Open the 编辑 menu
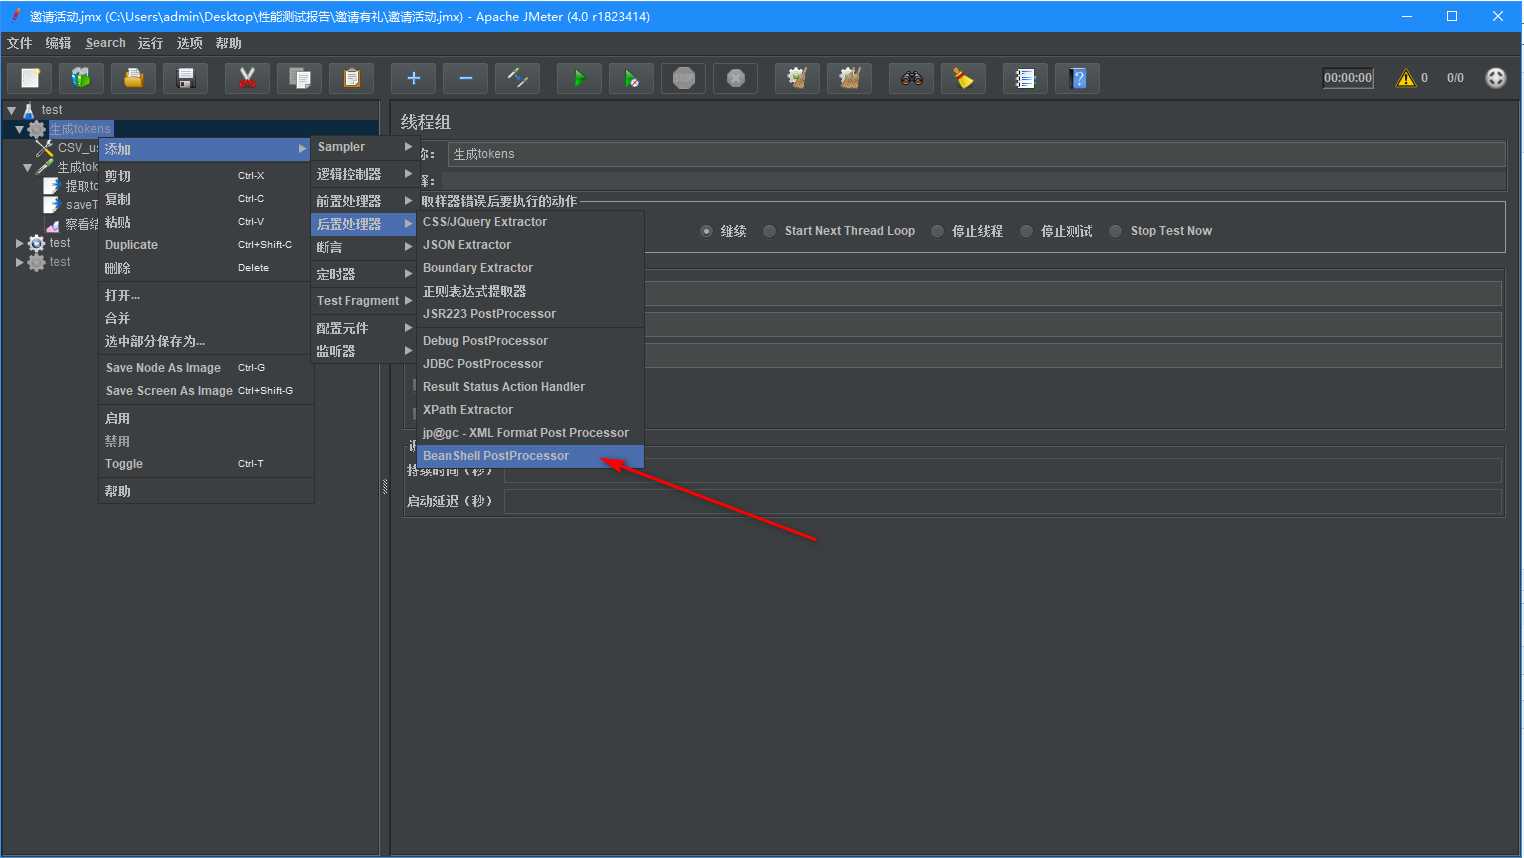The width and height of the screenshot is (1524, 858). click(x=58, y=43)
